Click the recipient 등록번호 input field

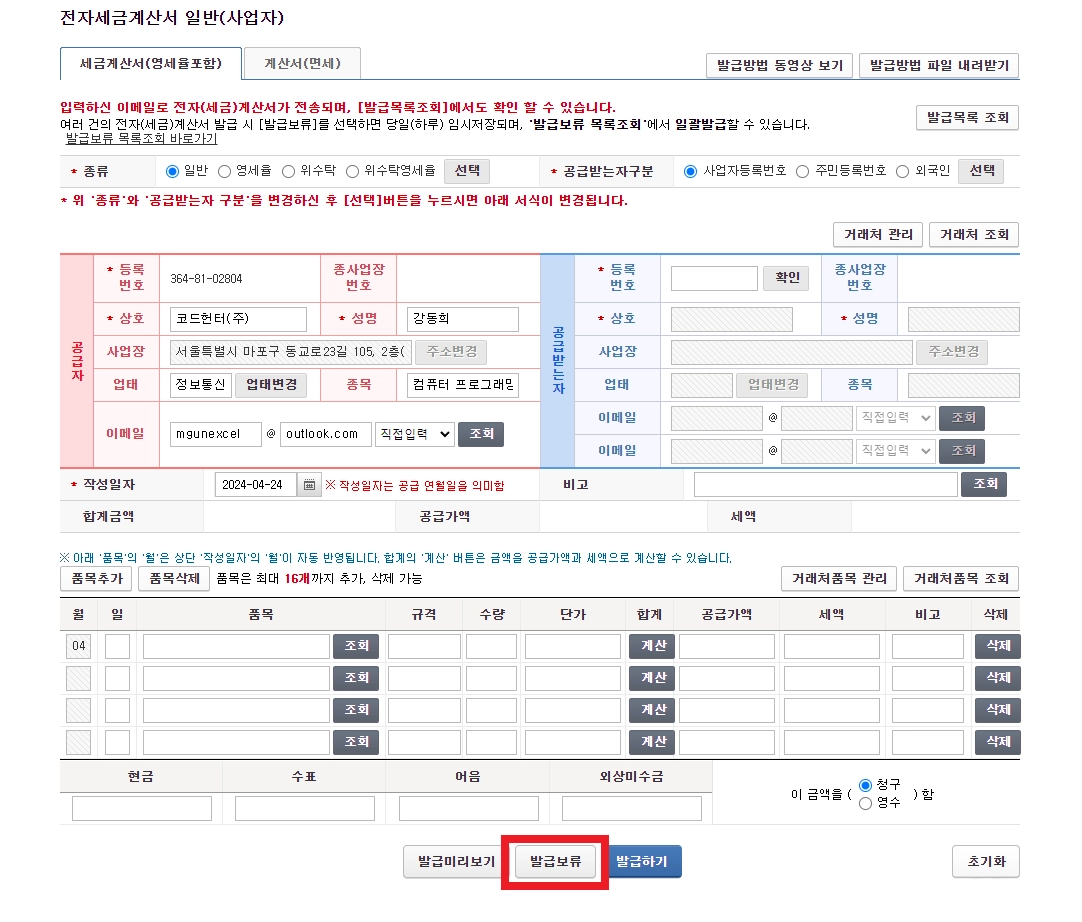pos(714,278)
